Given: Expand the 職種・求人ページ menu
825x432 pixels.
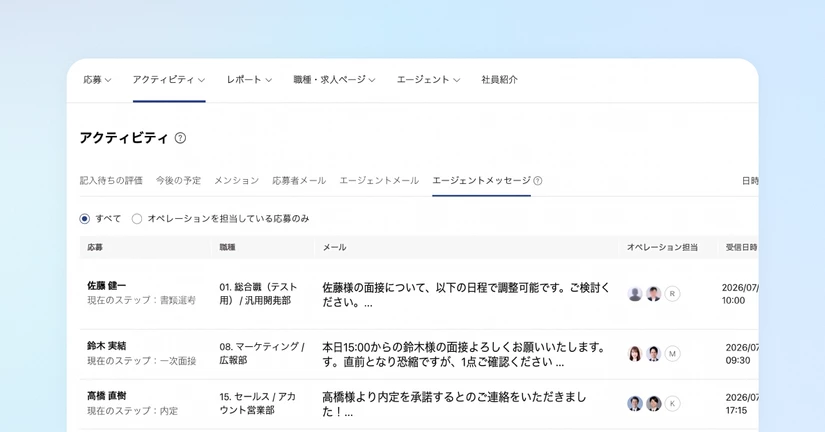Looking at the screenshot, I should 334,80.
